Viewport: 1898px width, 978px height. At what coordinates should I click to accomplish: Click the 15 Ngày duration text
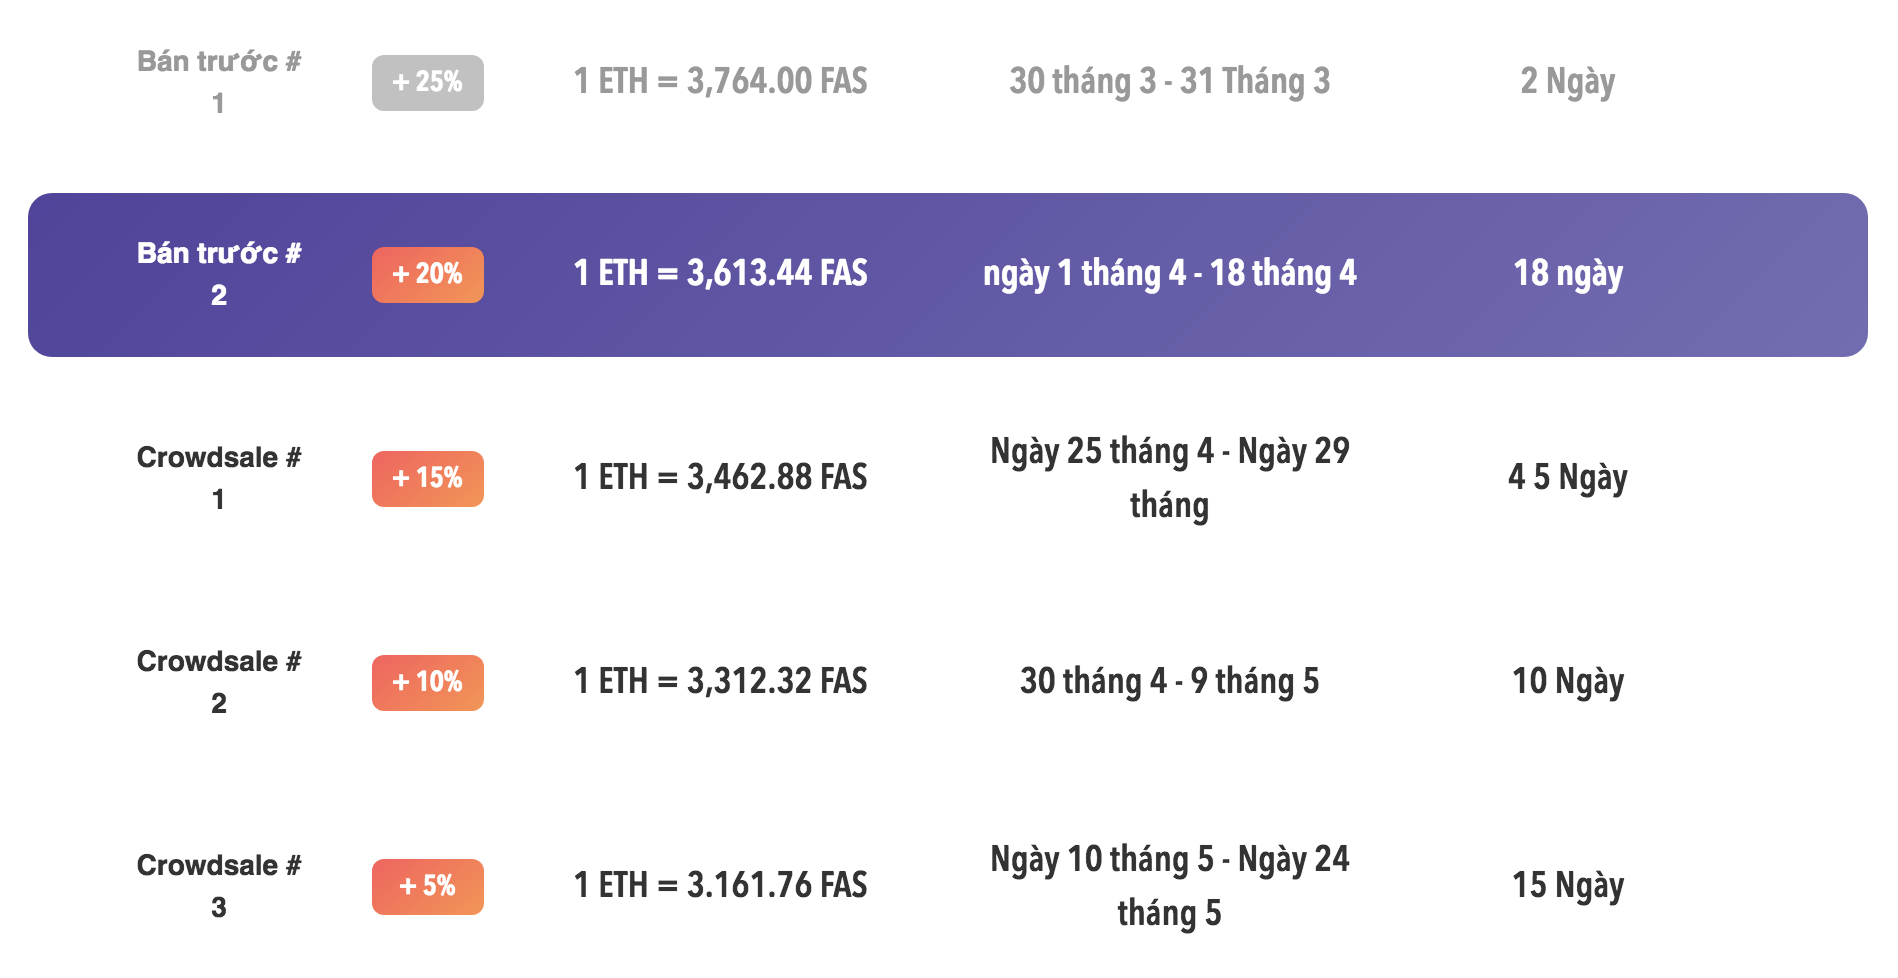pyautogui.click(x=1568, y=885)
